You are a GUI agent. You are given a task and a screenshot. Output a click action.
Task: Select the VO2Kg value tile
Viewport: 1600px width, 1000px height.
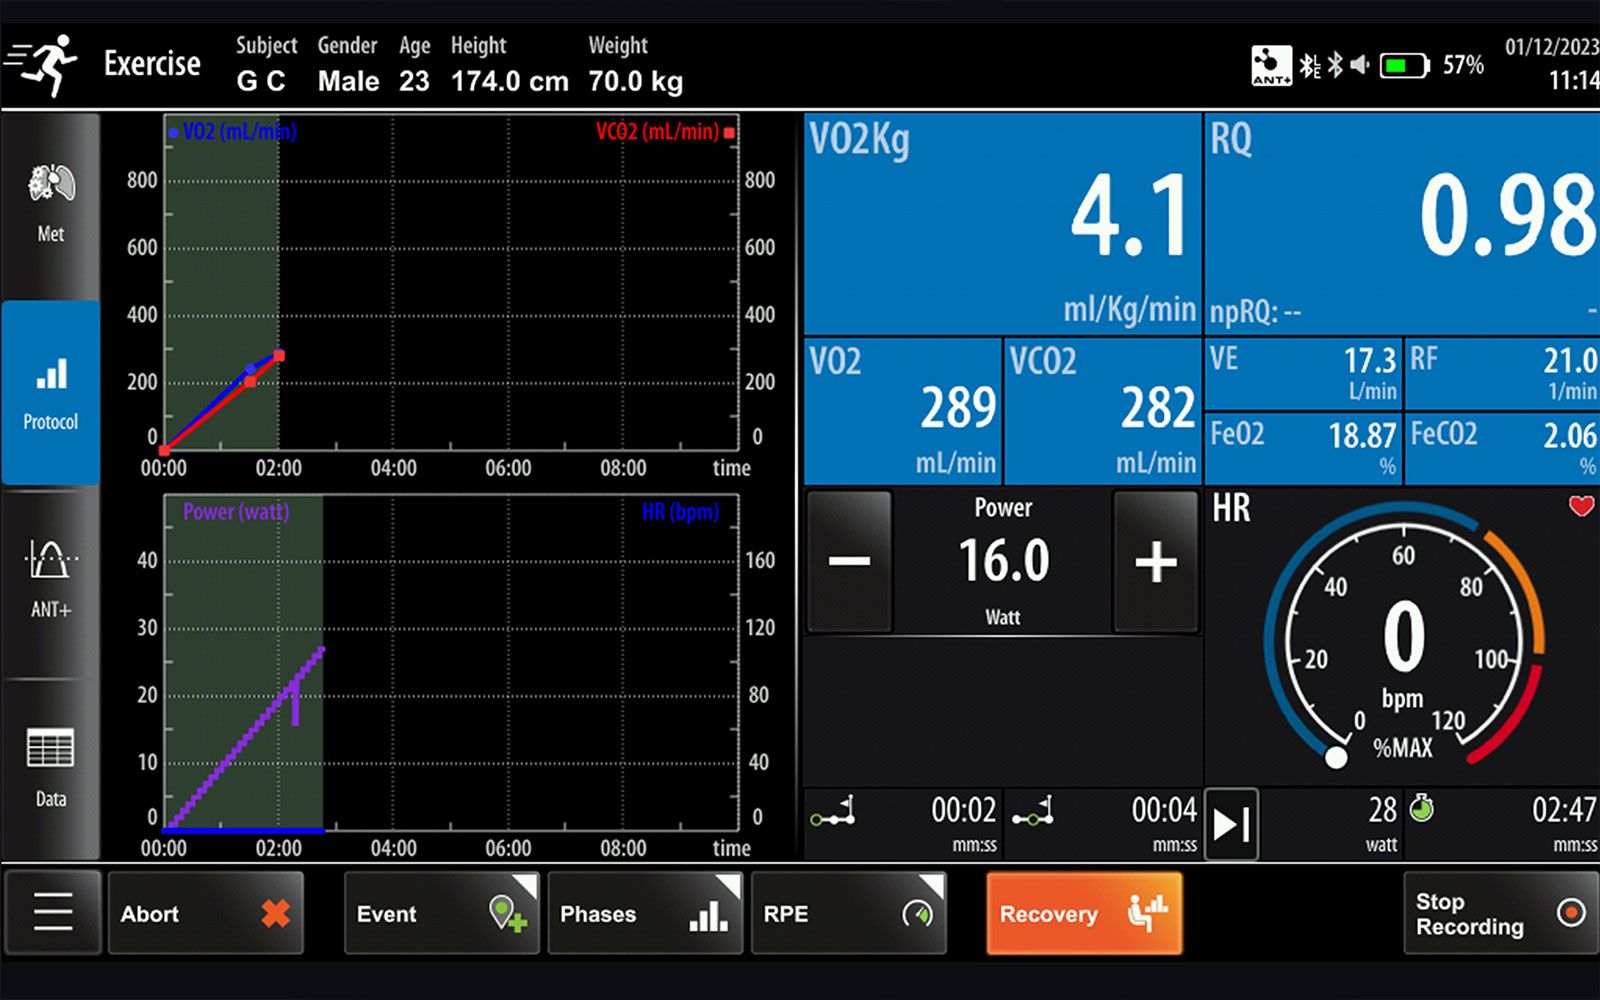(1002, 222)
